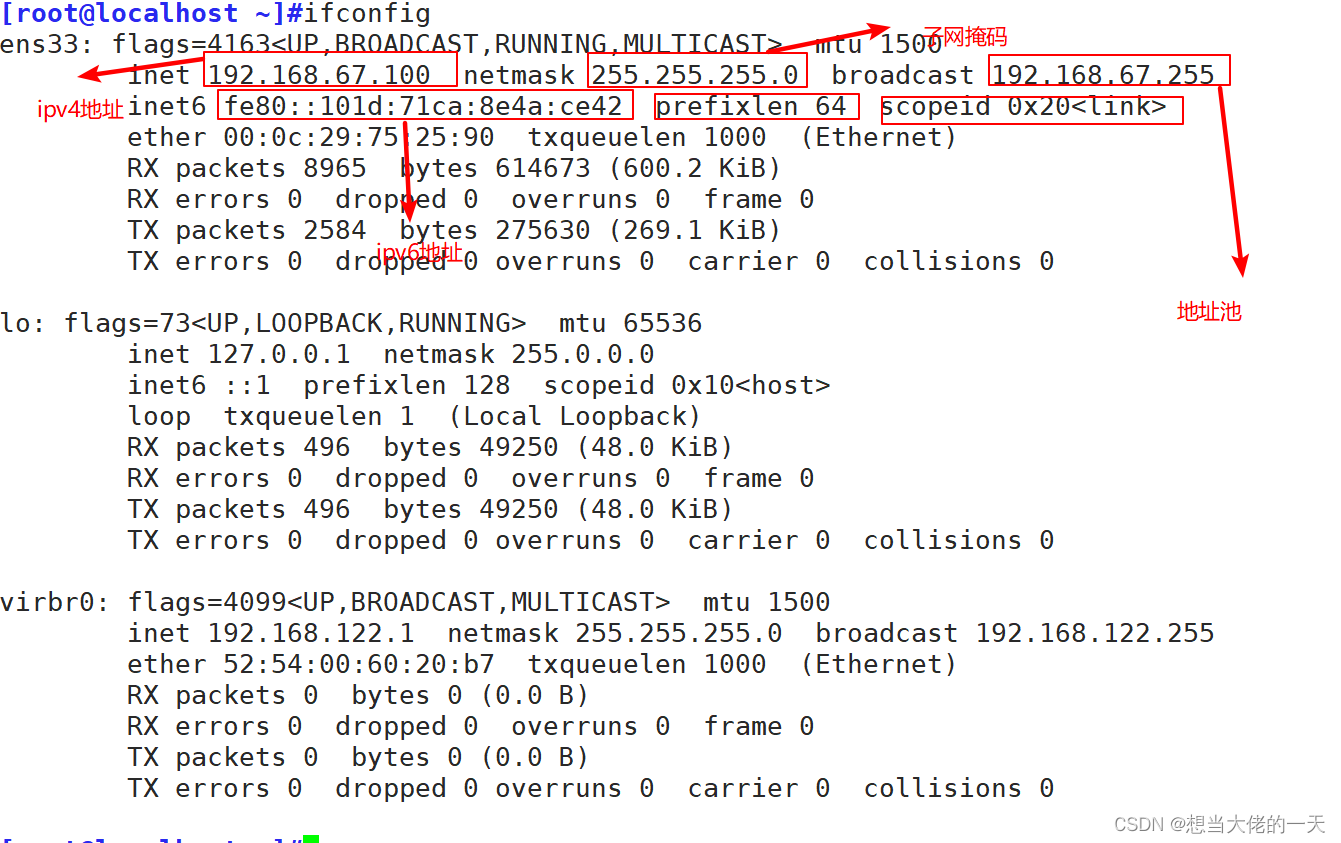Select loopback address 127.0.0.1
Viewport: 1341px width, 843px height.
(279, 354)
